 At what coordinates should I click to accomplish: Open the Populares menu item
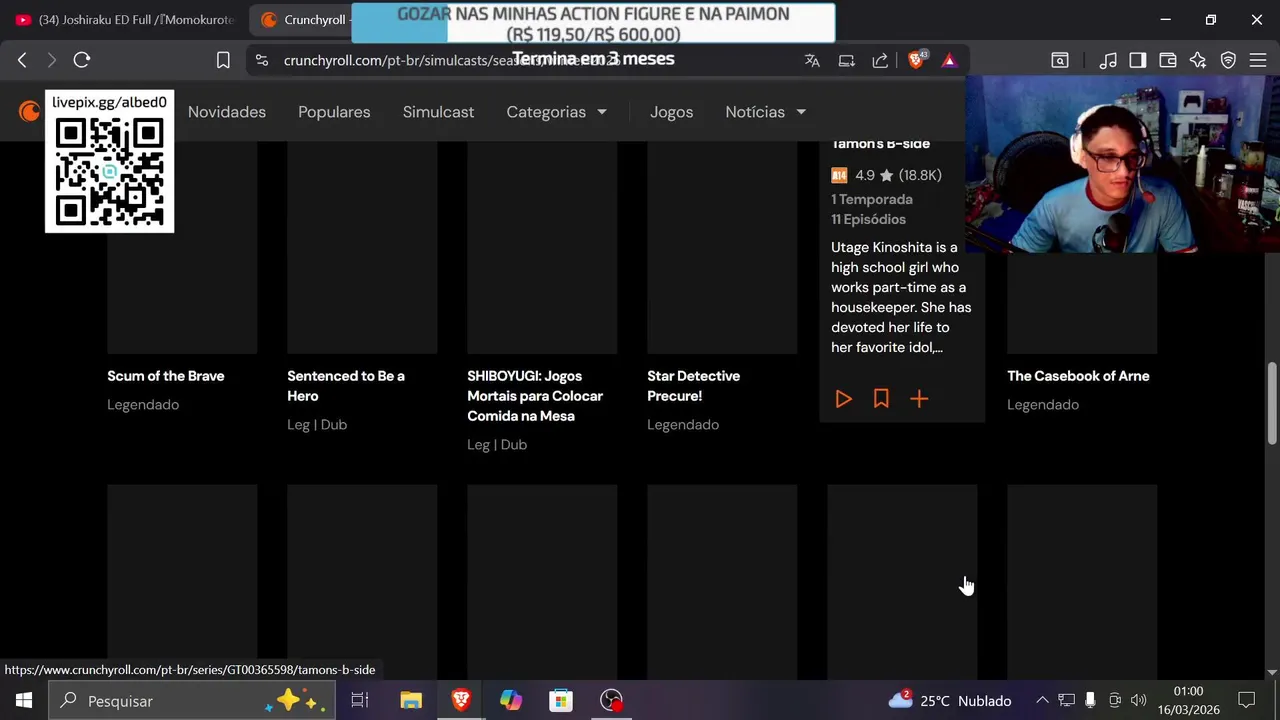click(x=334, y=112)
